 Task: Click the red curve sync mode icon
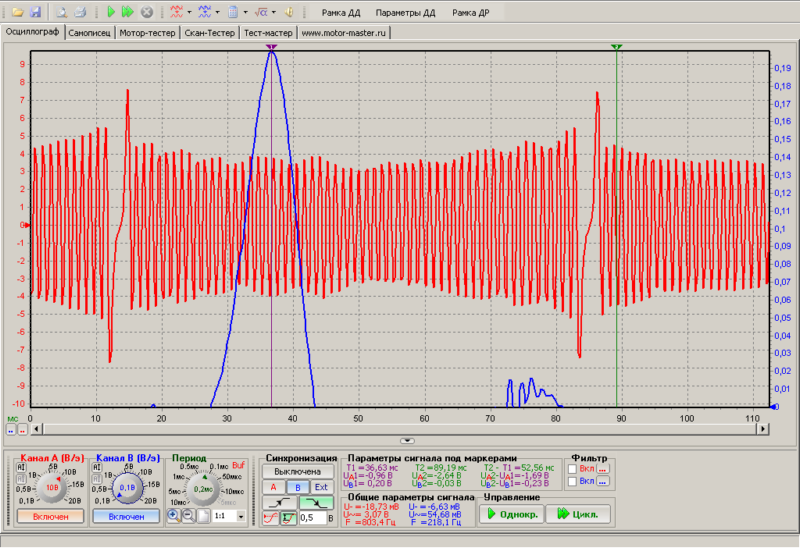click(271, 518)
